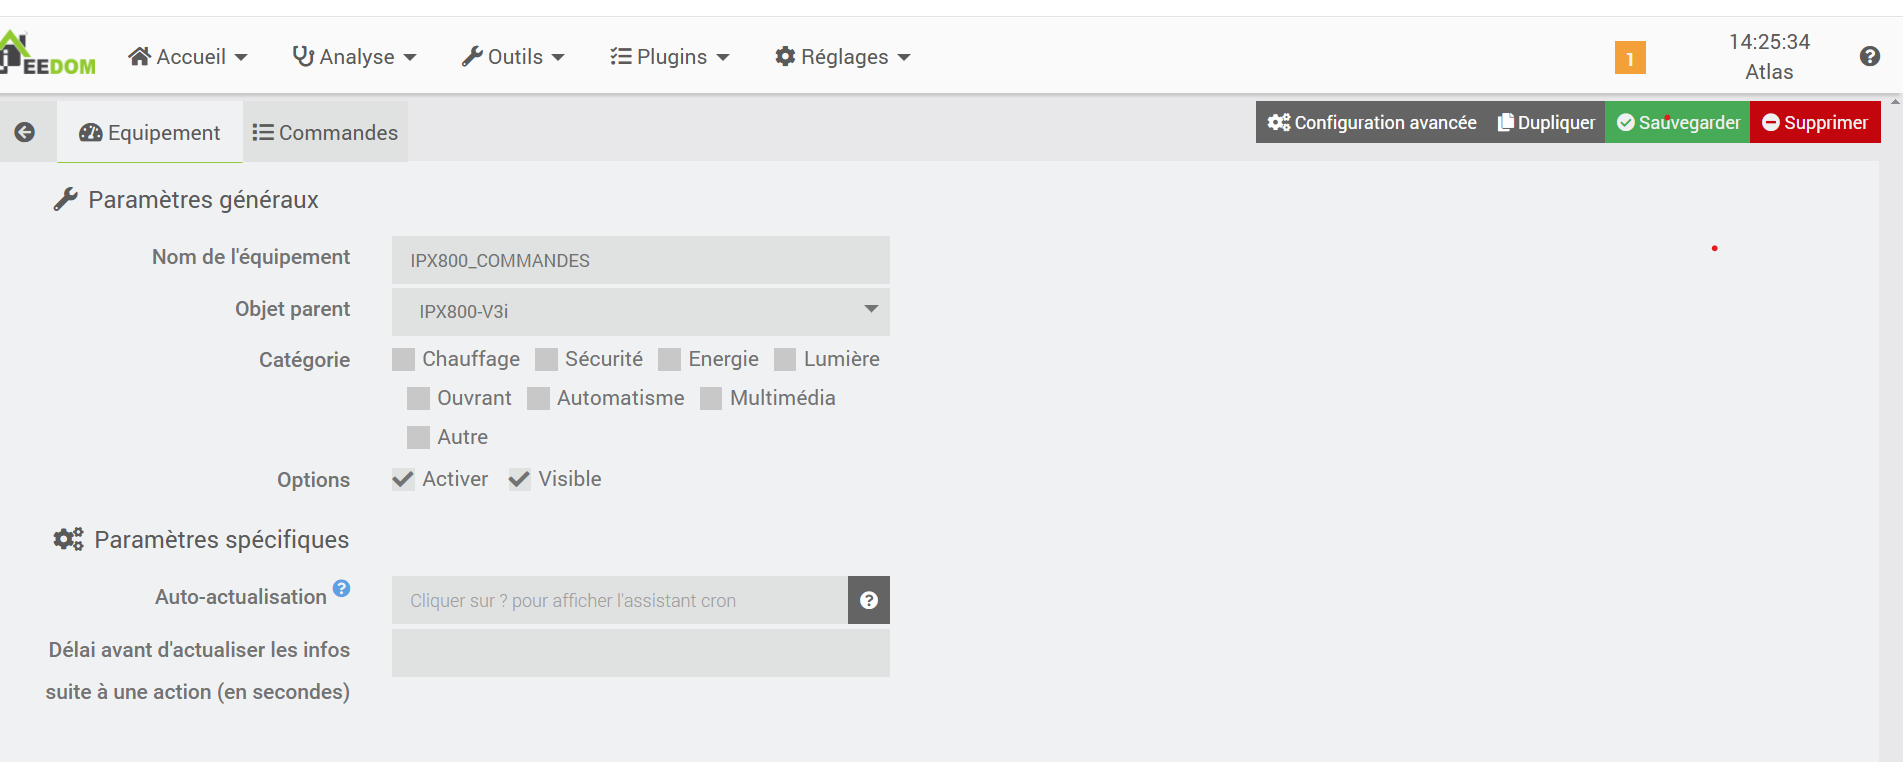The width and height of the screenshot is (1903, 762).
Task: Click the Jeedom logo
Action: click(x=48, y=56)
